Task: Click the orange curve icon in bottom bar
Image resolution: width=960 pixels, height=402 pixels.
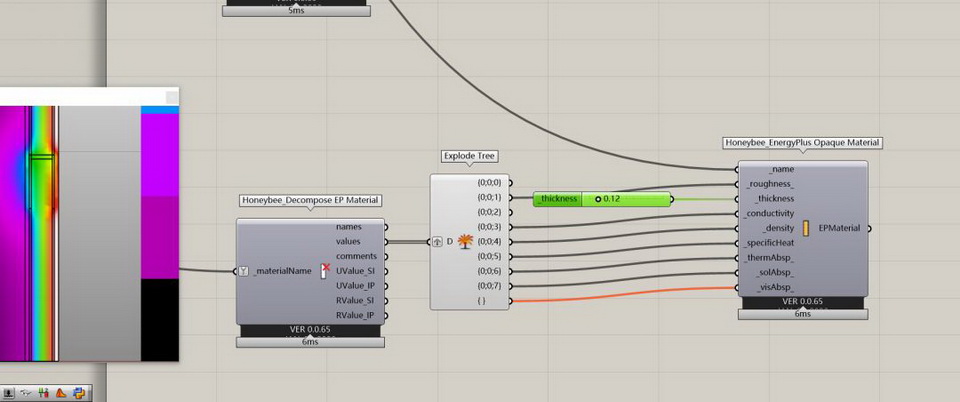Action: (x=61, y=393)
